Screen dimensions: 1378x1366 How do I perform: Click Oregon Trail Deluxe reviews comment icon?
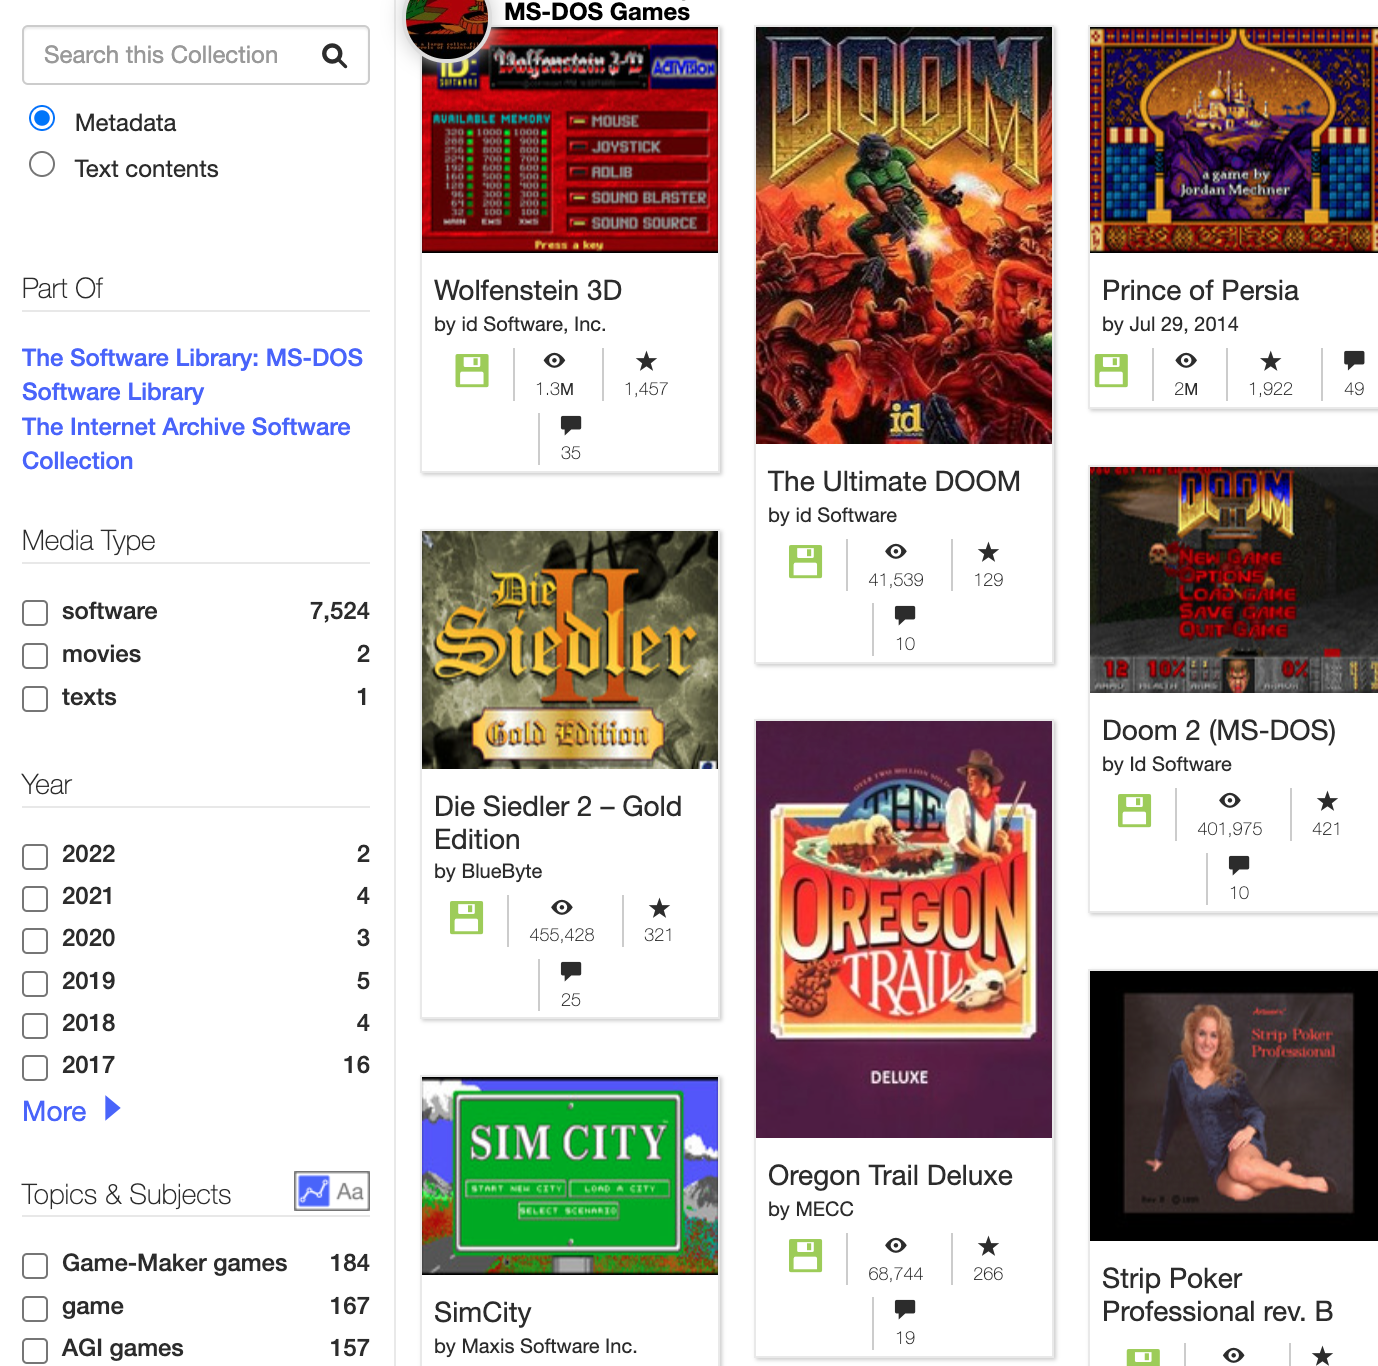(905, 1309)
